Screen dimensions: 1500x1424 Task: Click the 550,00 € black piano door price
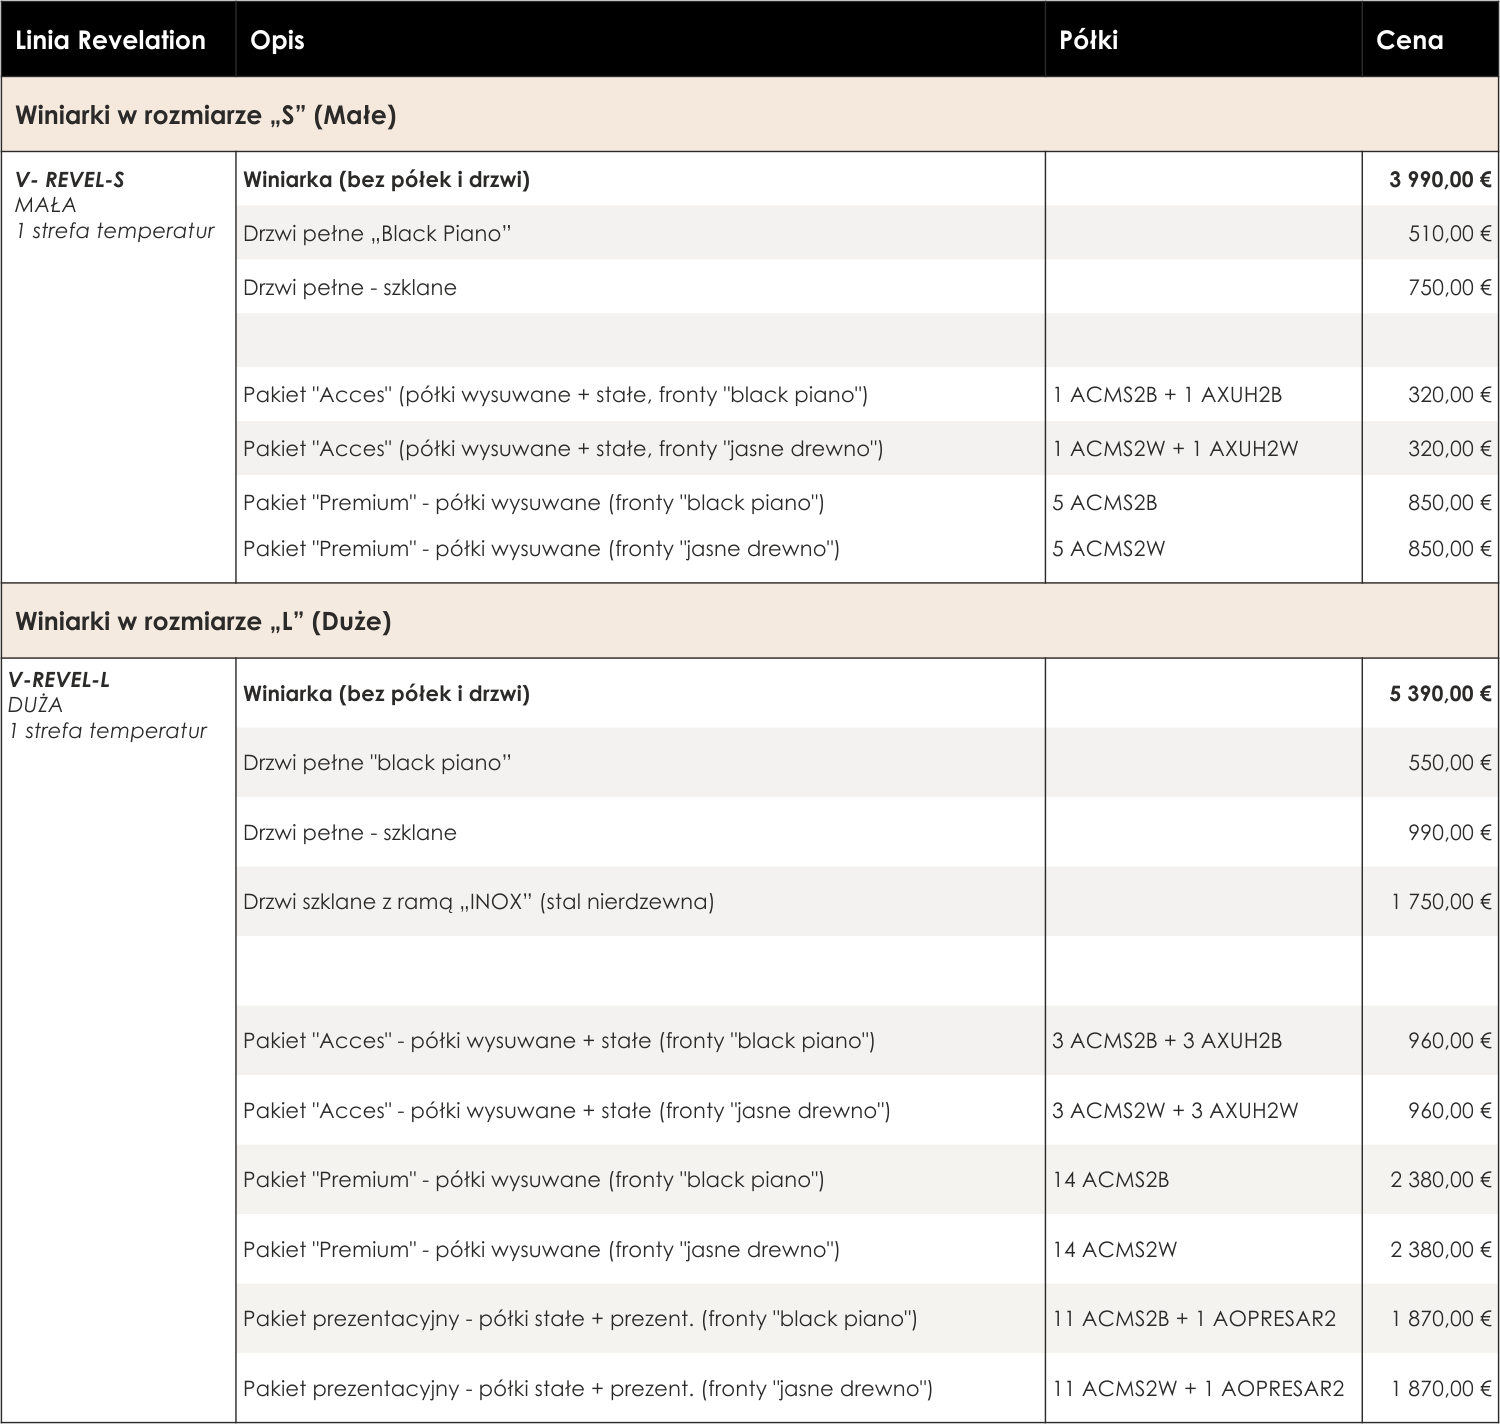click(1449, 763)
